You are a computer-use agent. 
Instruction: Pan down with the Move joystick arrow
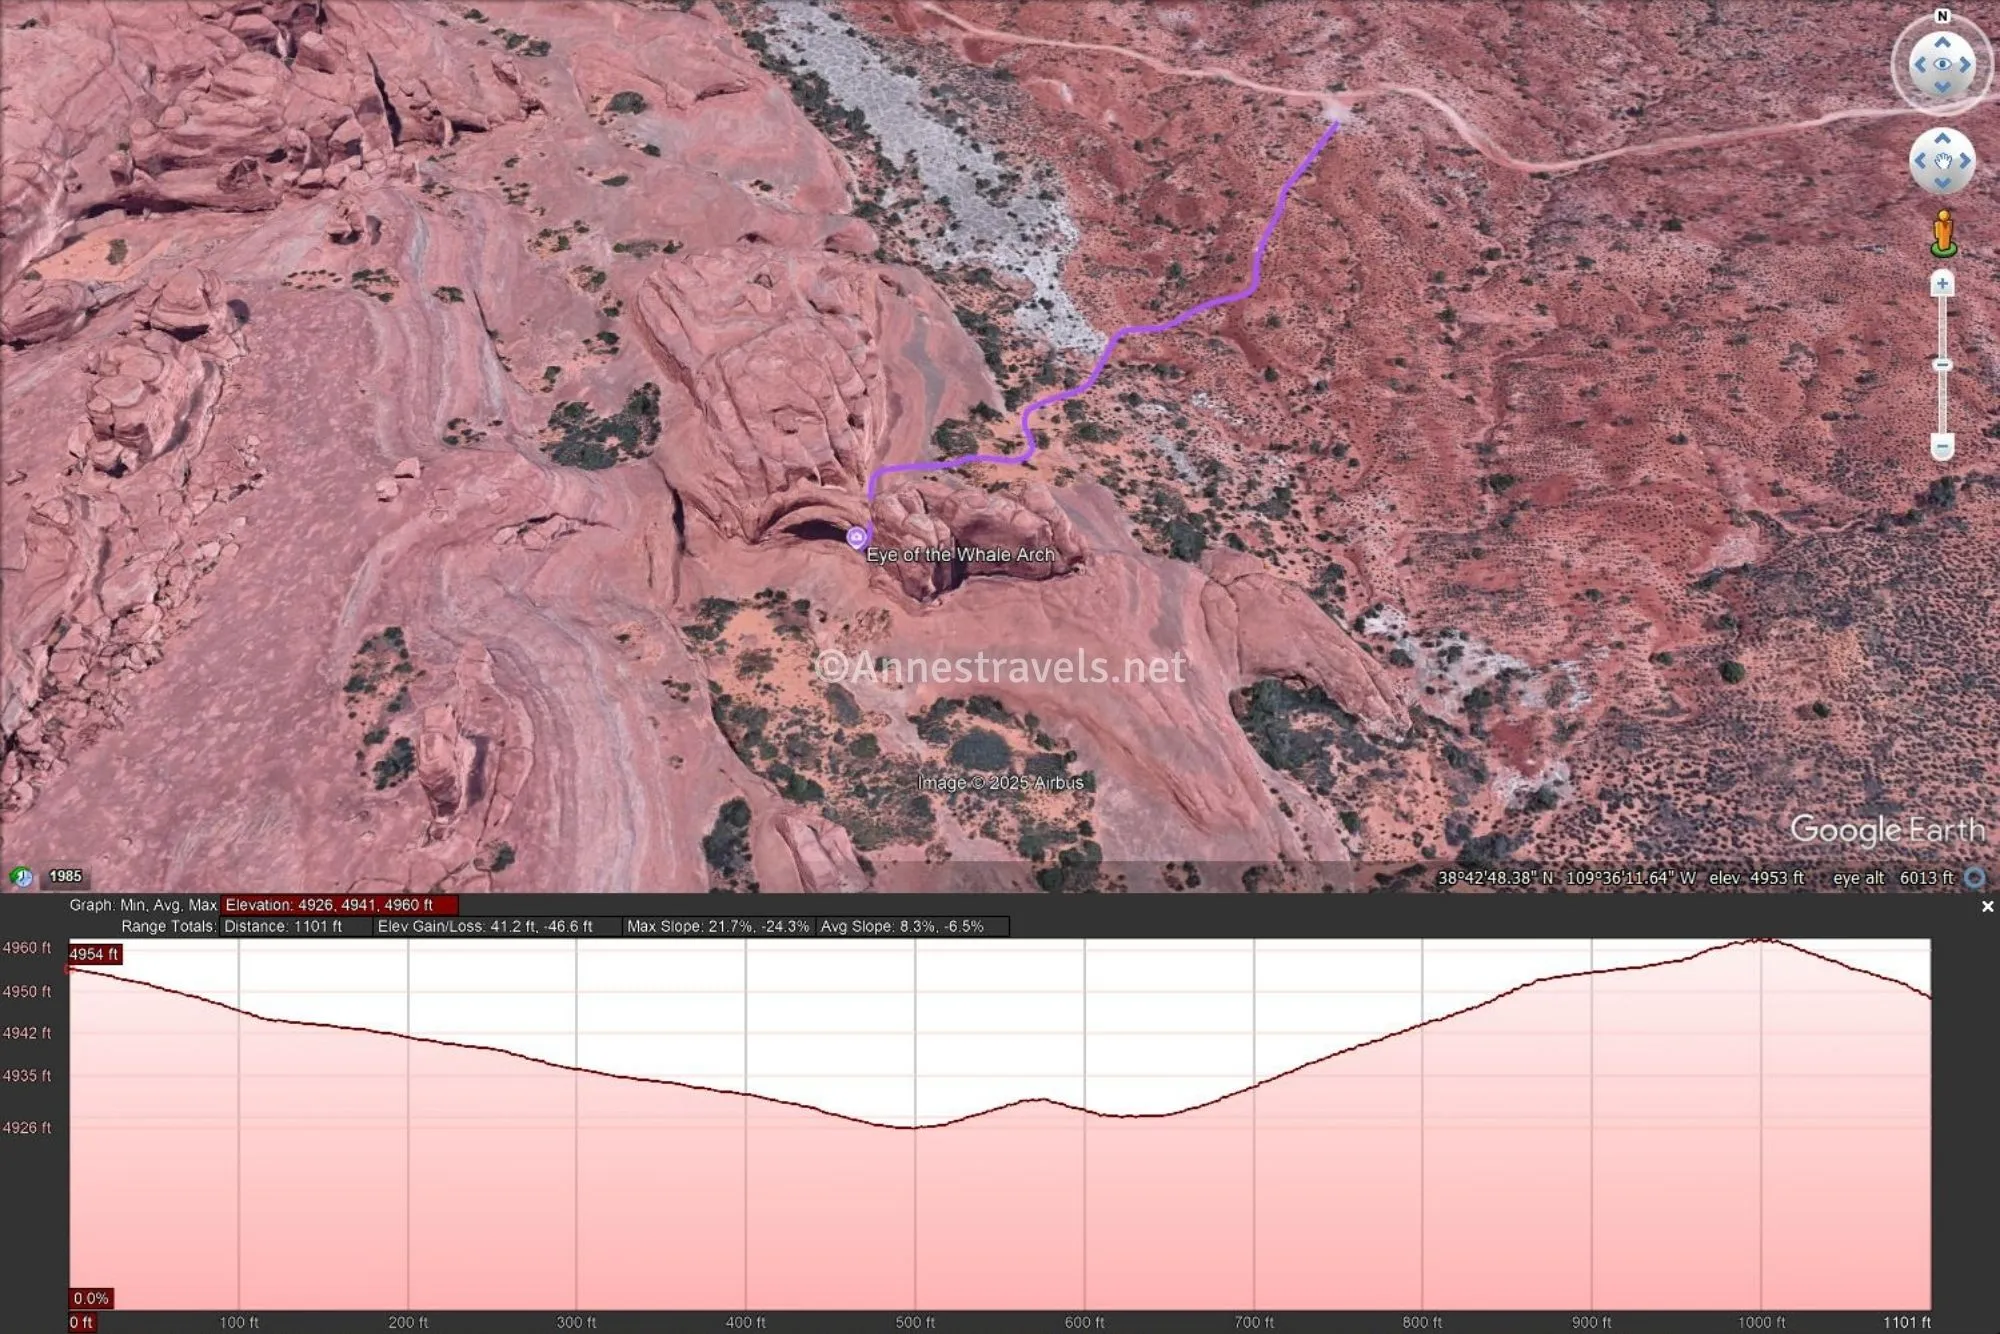1942,183
